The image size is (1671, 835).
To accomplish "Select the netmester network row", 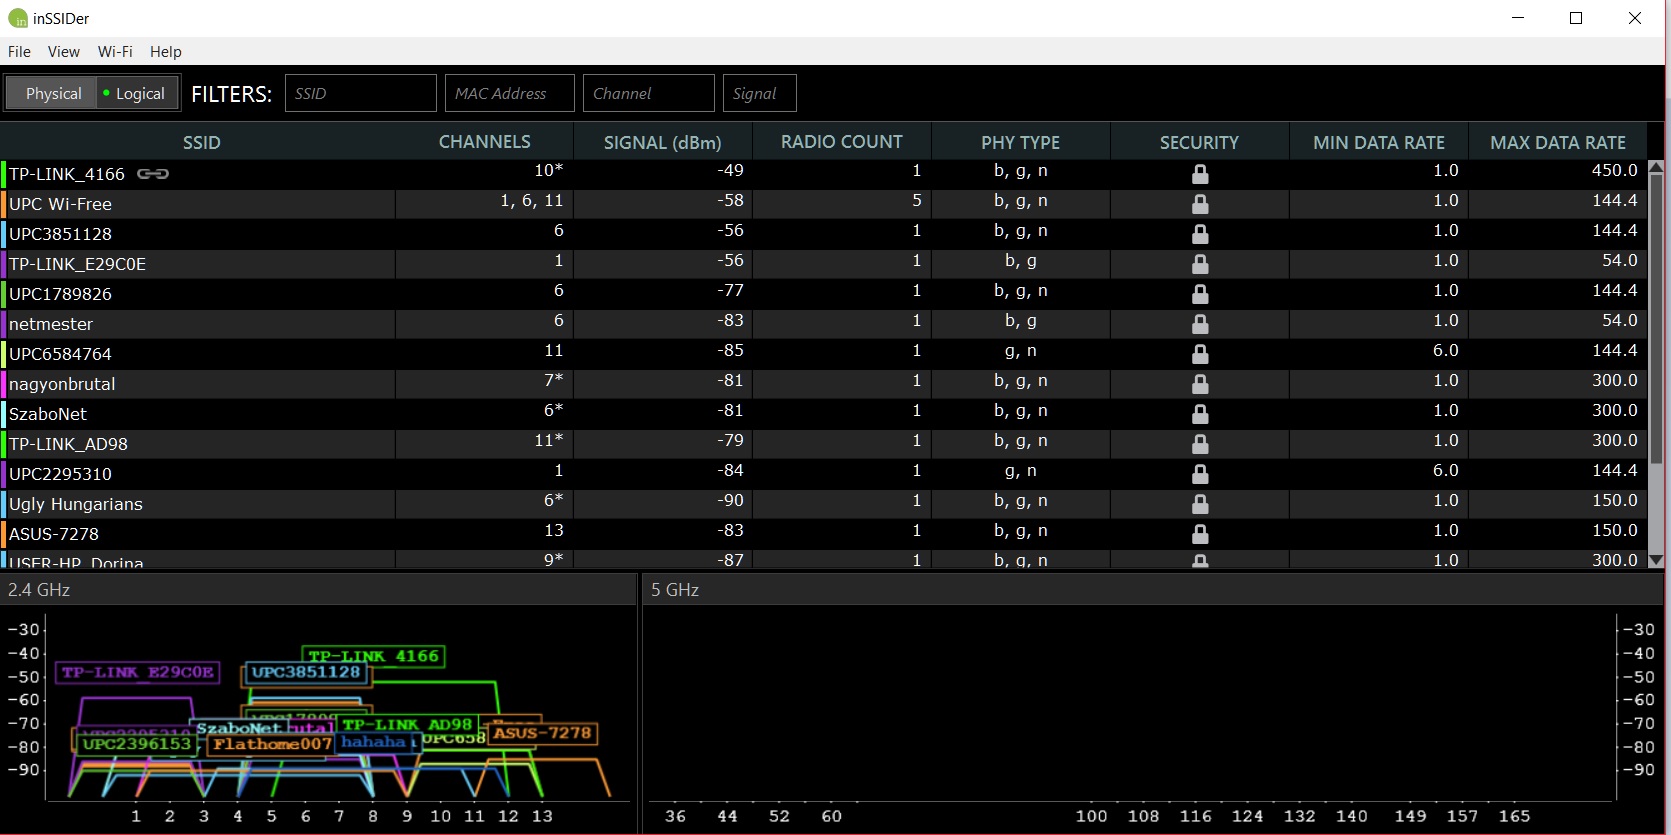I will (823, 324).
